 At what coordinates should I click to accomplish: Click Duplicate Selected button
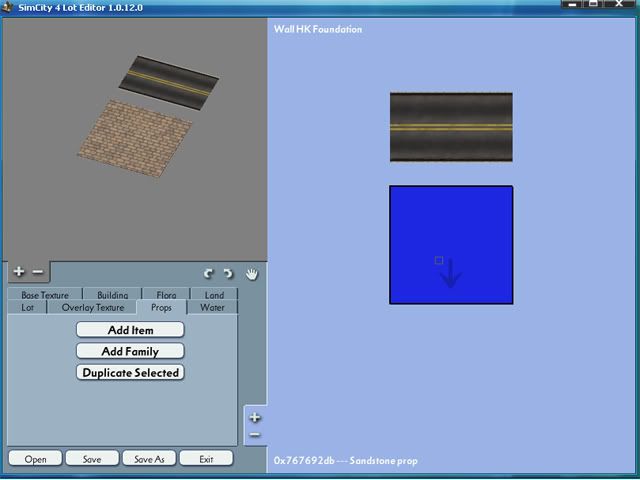pos(130,372)
